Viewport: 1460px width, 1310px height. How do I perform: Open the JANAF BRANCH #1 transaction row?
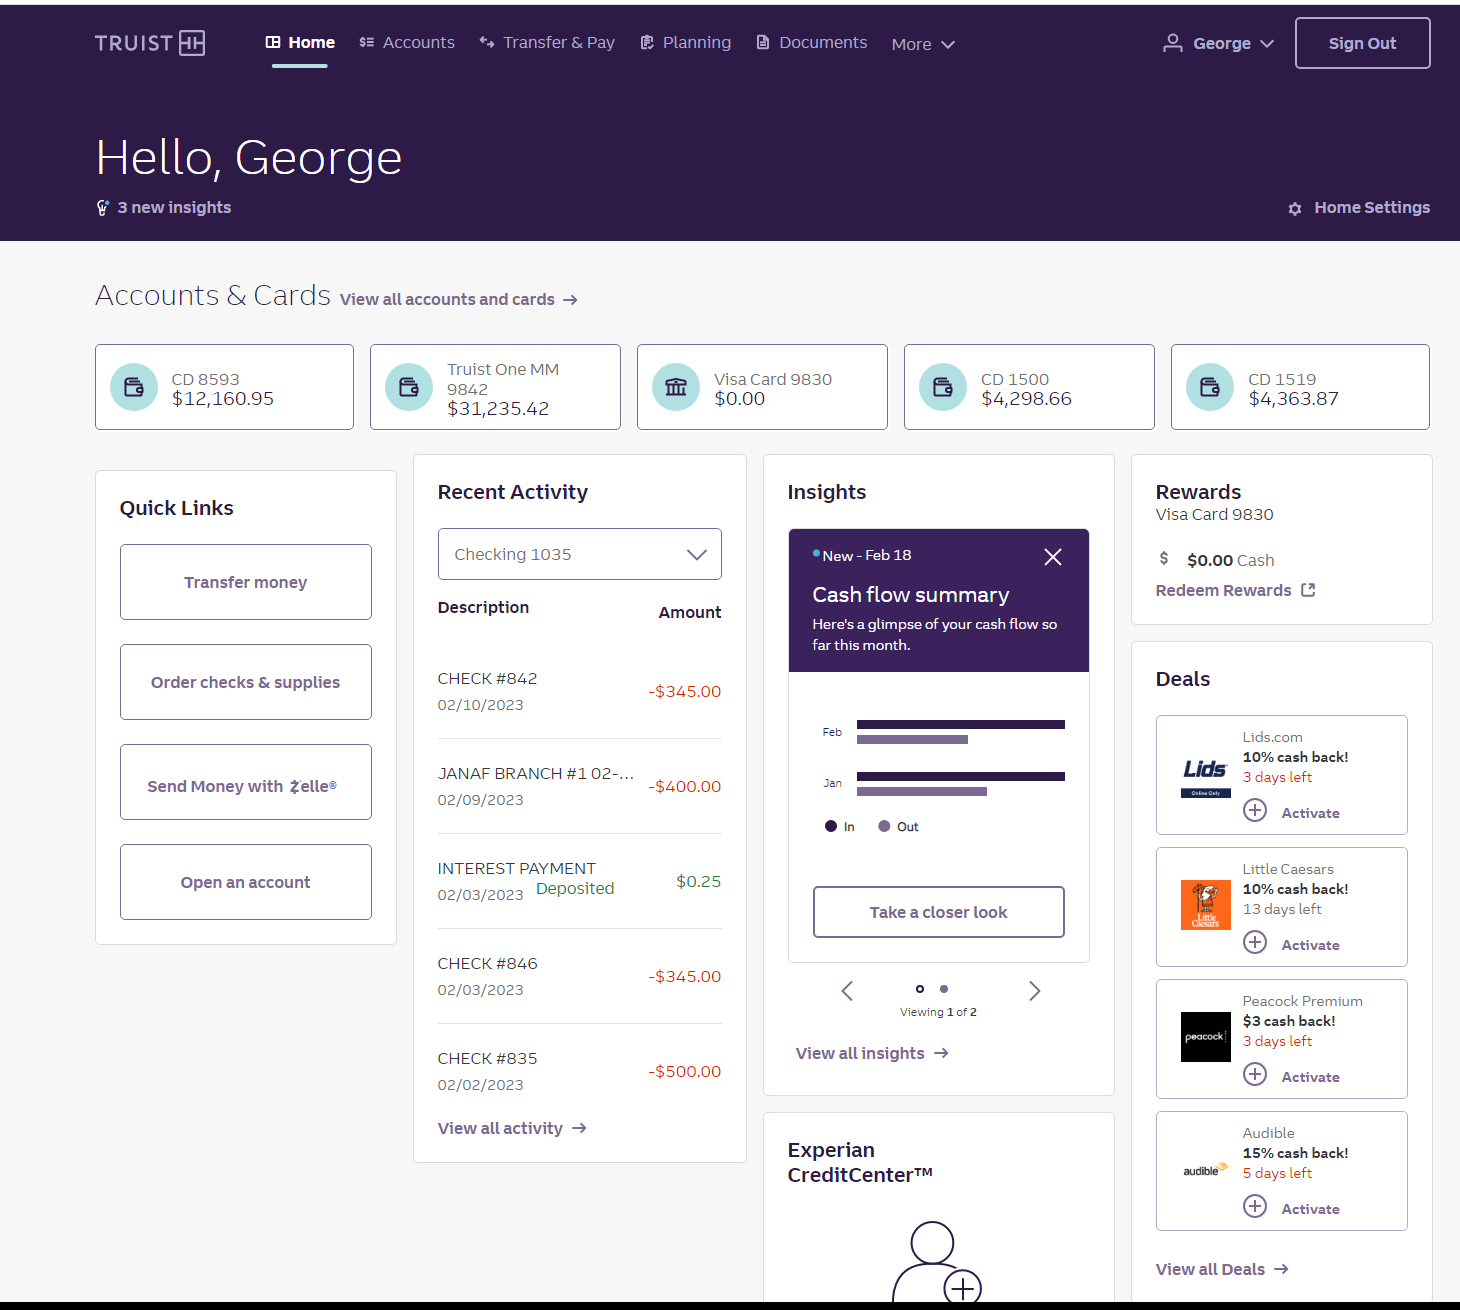(x=580, y=786)
